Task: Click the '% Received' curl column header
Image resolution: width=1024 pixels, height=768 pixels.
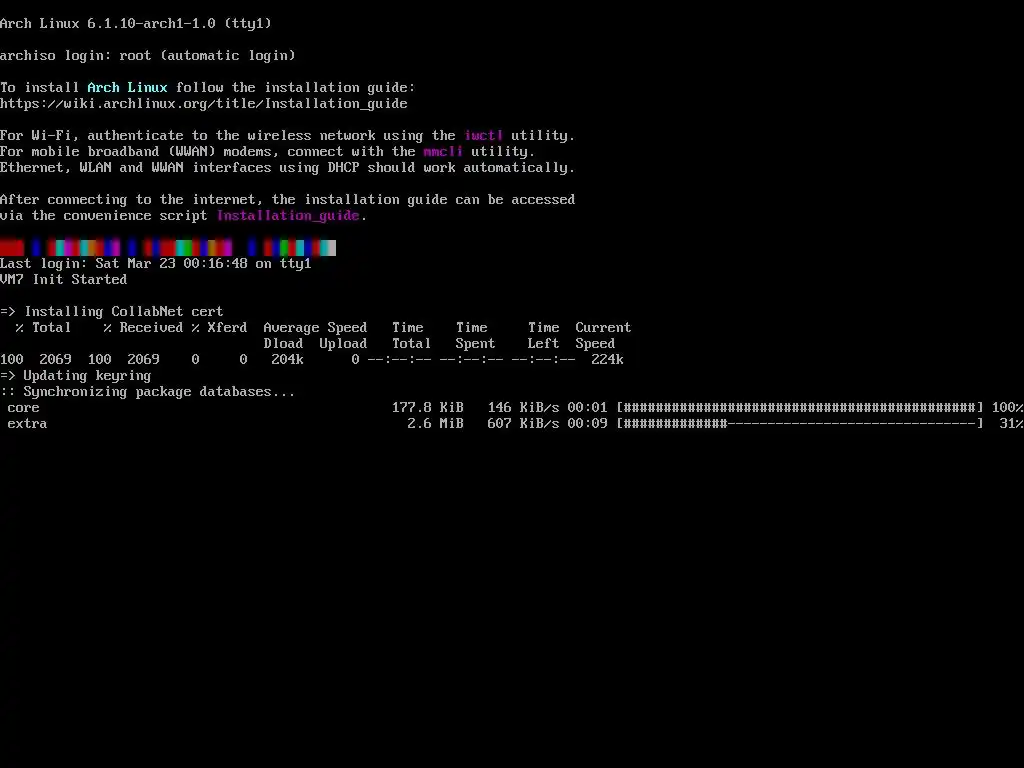Action: (143, 328)
